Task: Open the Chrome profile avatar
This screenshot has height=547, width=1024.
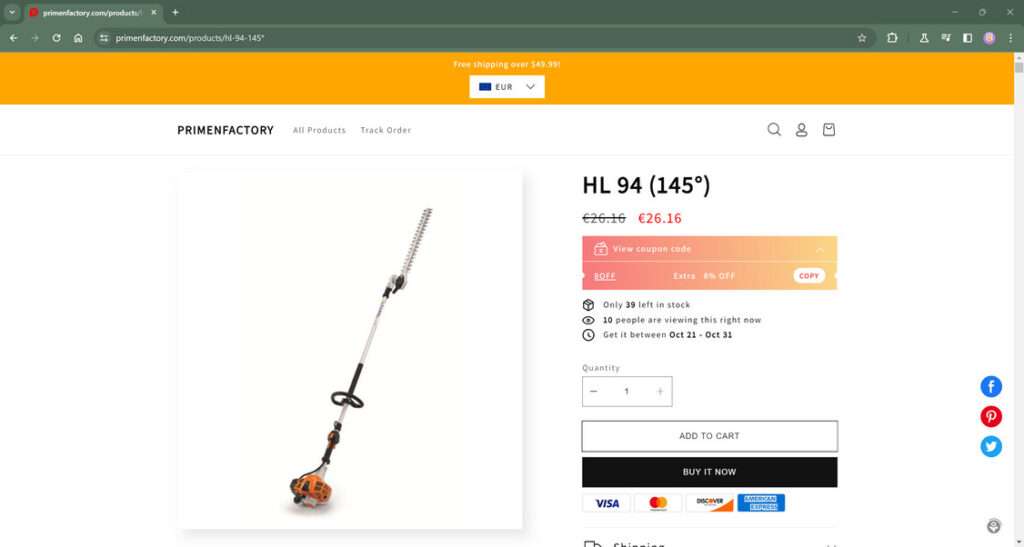Action: click(x=989, y=38)
